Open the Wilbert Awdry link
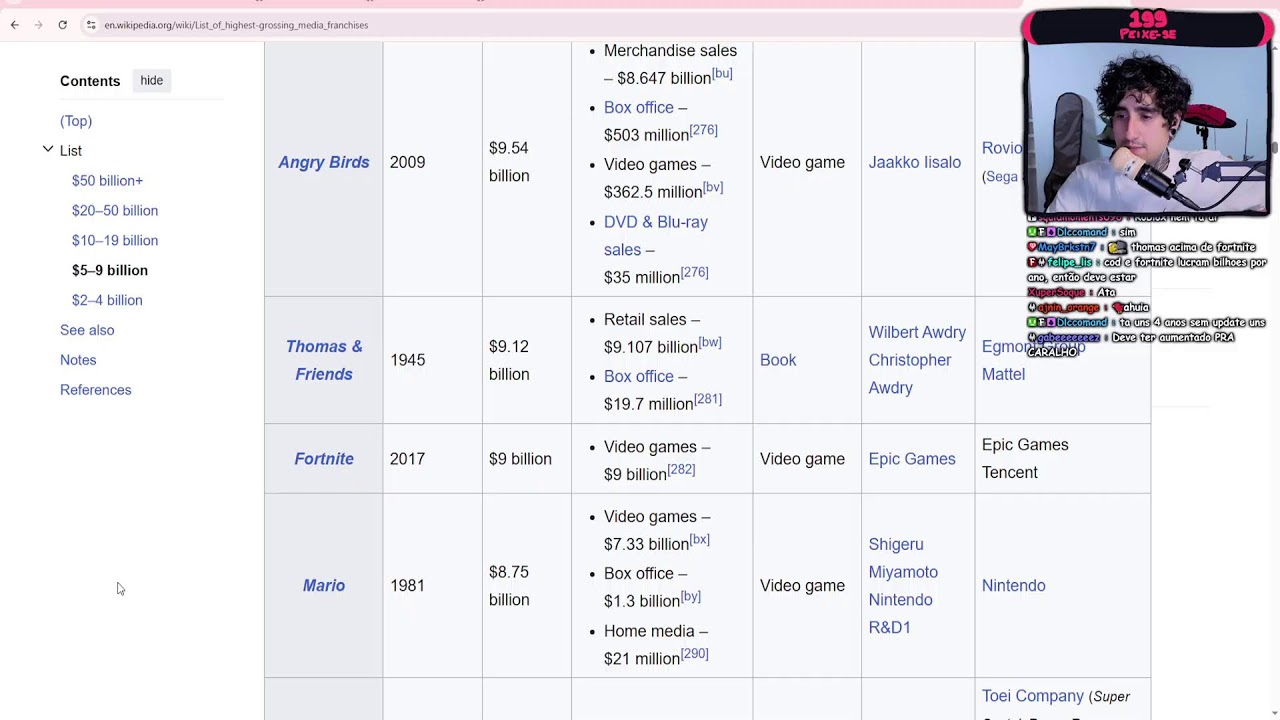Image resolution: width=1280 pixels, height=720 pixels. 917,332
